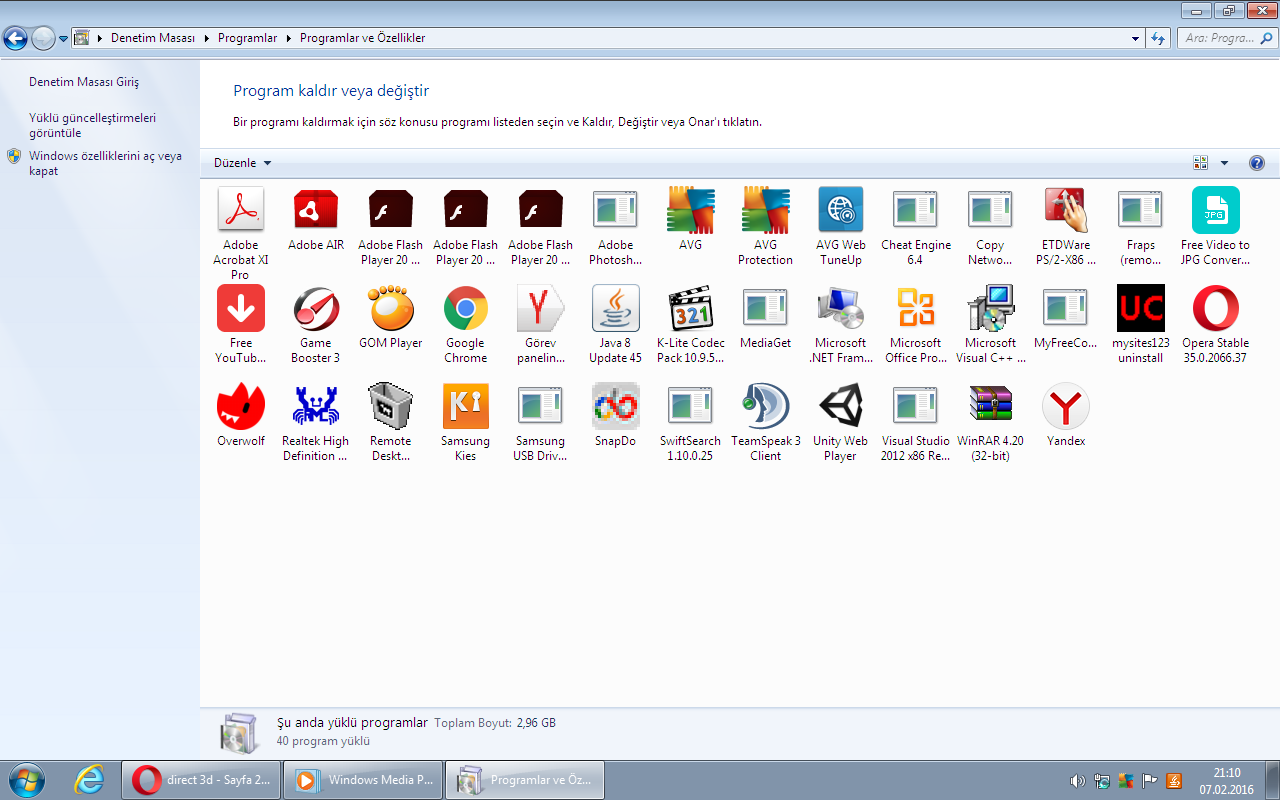1280x800 pixels.
Task: Open Windows özelliklerini aç veya kapat link
Action: [105, 163]
